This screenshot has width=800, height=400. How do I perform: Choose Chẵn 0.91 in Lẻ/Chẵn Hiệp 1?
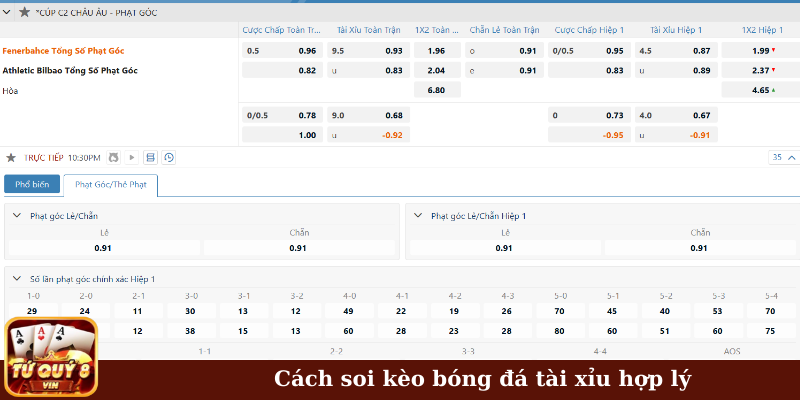(700, 248)
